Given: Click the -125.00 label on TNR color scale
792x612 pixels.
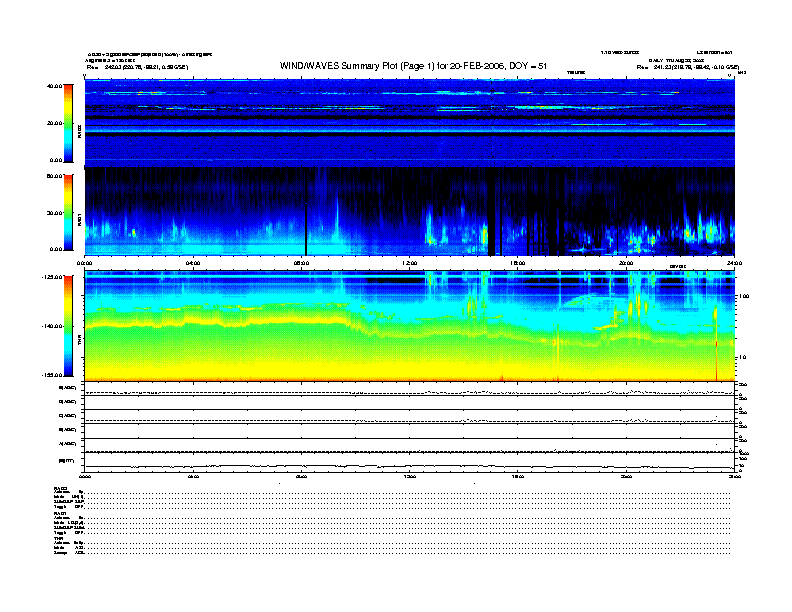Looking at the screenshot, I should [x=53, y=277].
